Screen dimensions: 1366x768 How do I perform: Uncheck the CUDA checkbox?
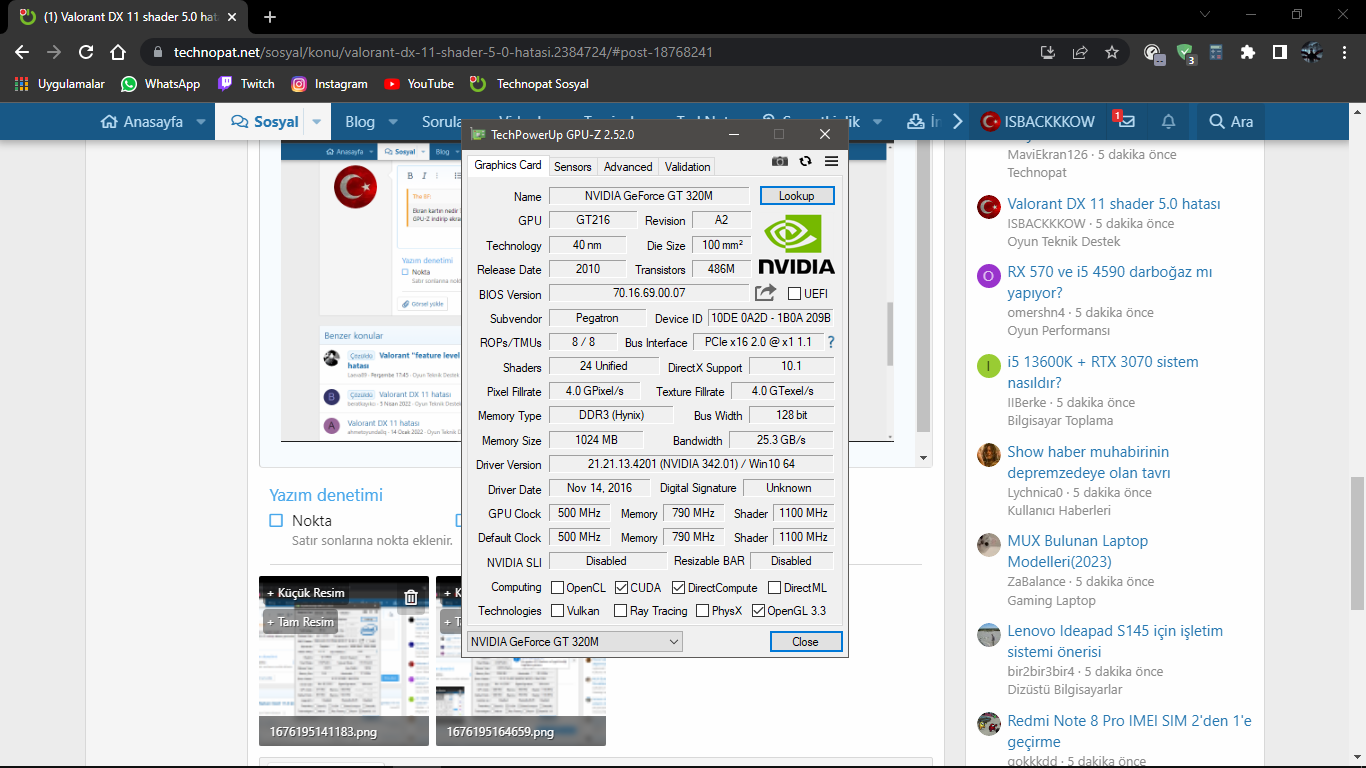(621, 588)
